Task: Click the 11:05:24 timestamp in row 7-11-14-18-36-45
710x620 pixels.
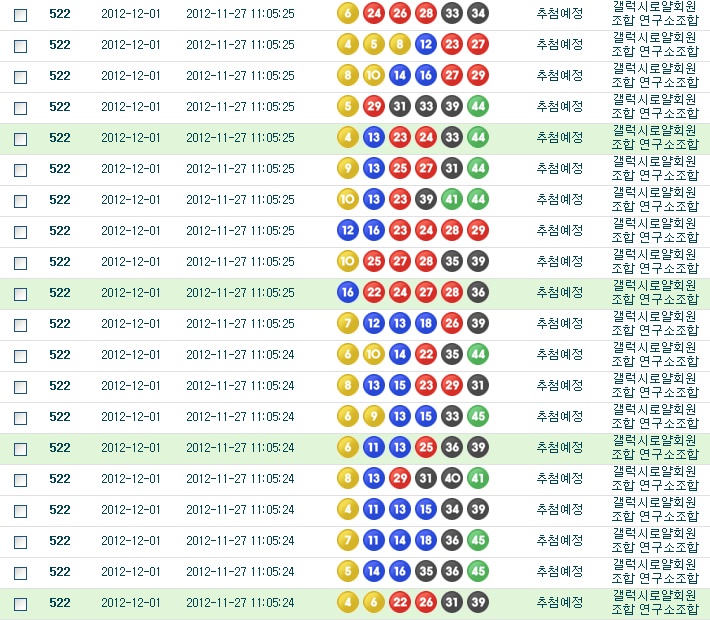Action: click(x=240, y=541)
